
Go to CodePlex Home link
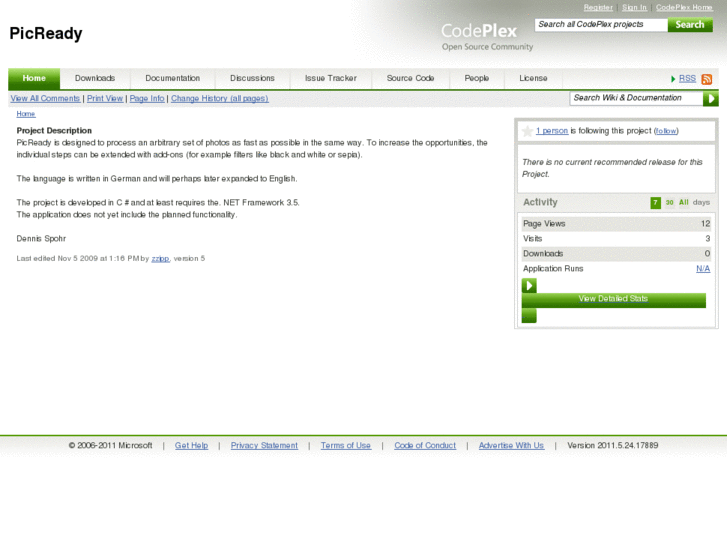[684, 7]
